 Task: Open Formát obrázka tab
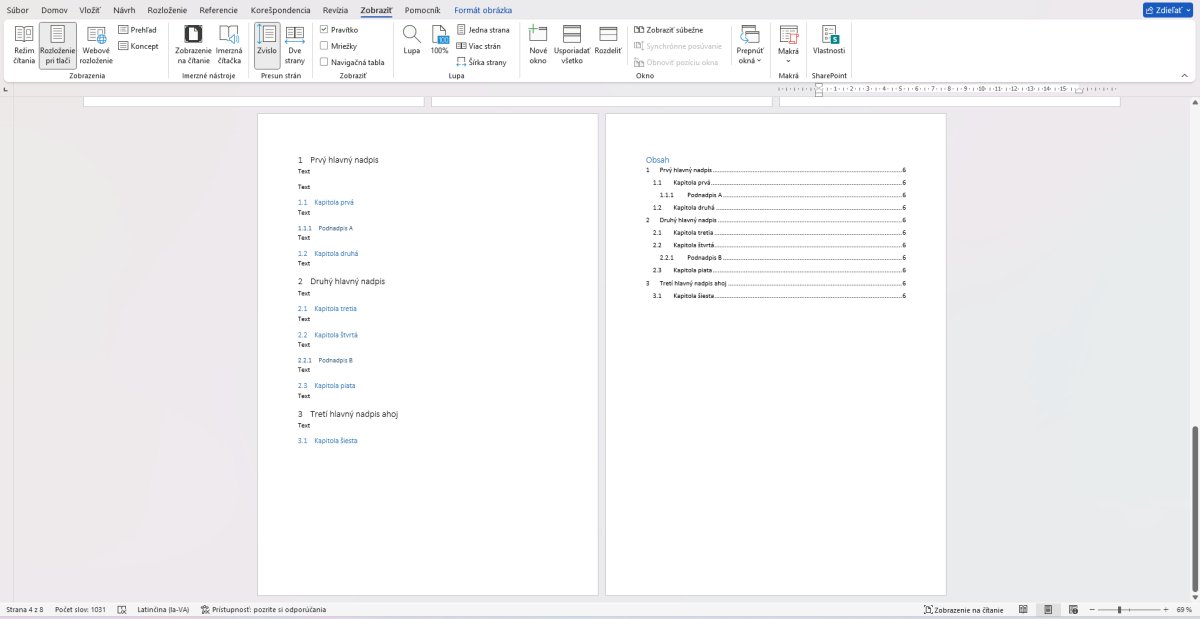[x=483, y=9]
